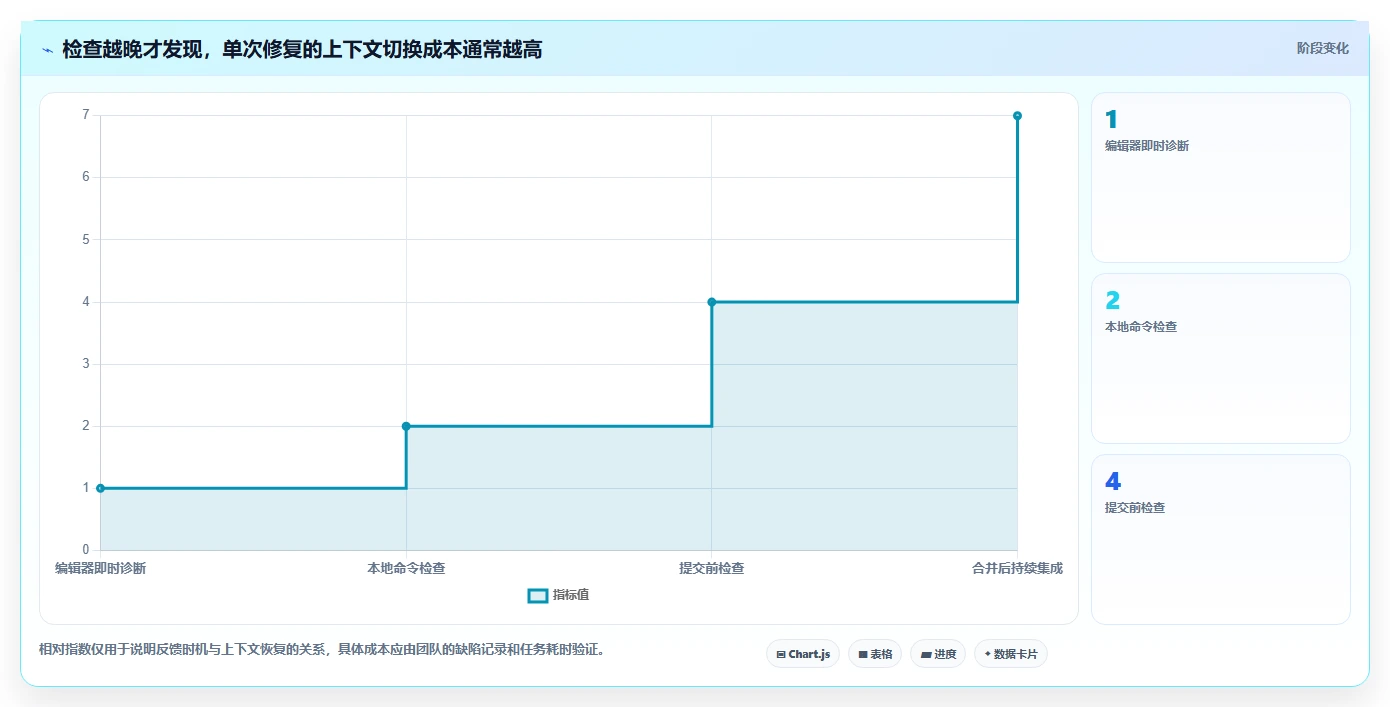Screen dimensions: 1390x707
Task: Click the data point at value 4 for 提交前检查
Action: click(x=712, y=302)
